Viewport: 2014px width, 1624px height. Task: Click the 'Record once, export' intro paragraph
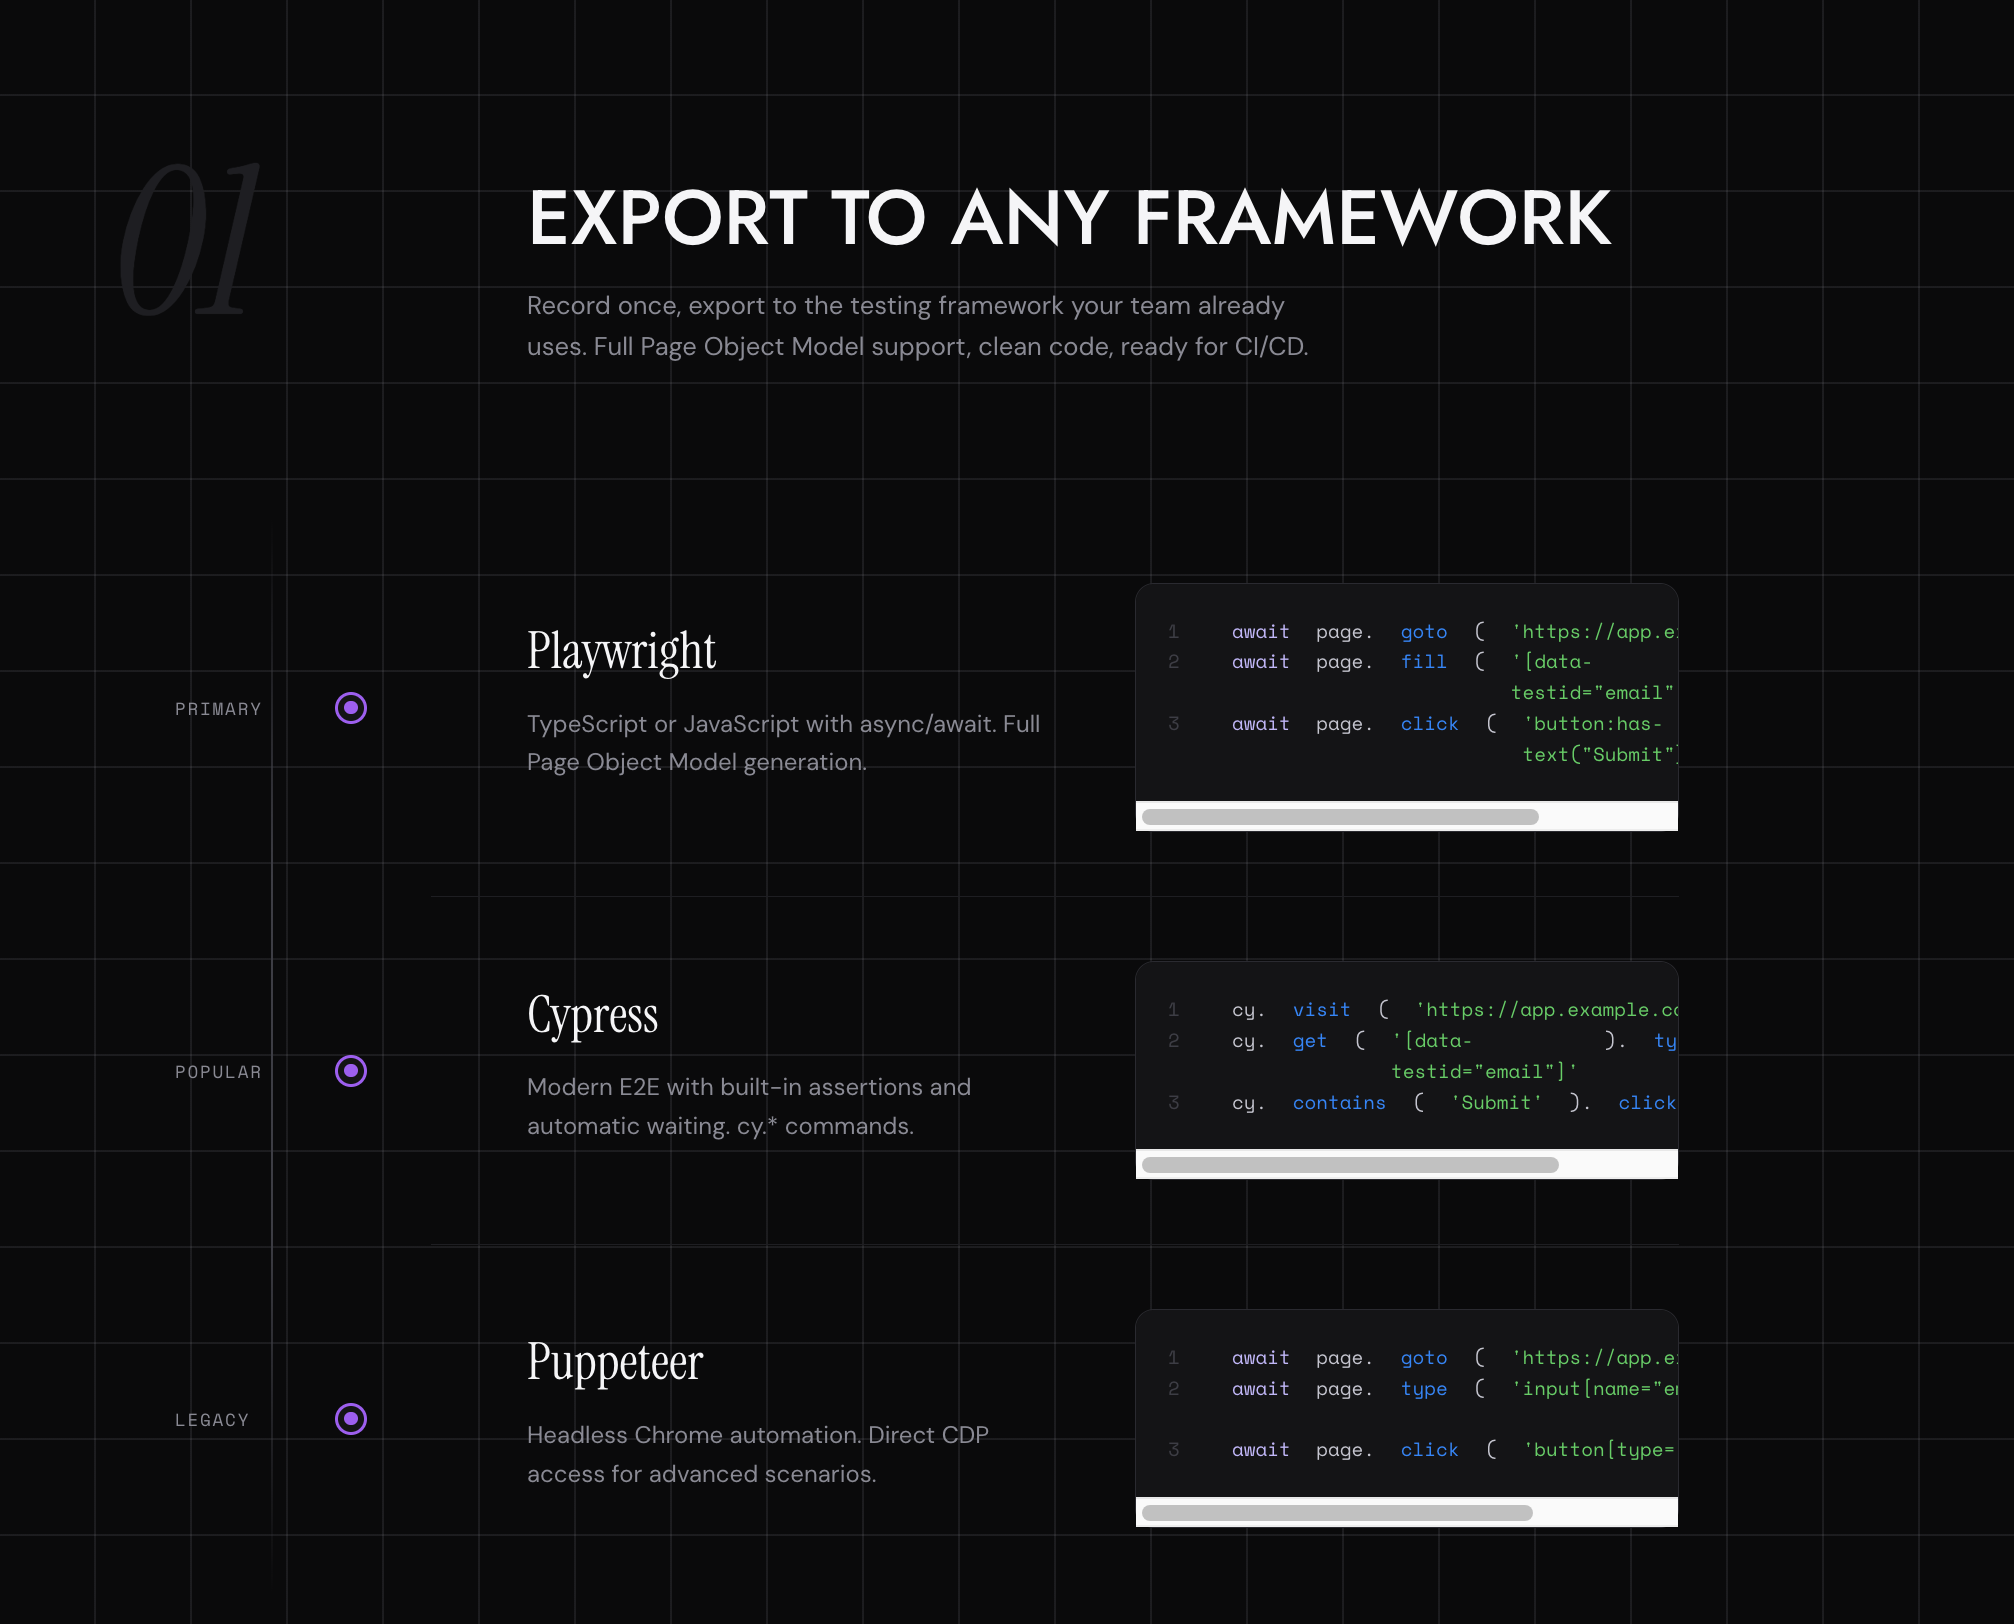click(x=917, y=326)
